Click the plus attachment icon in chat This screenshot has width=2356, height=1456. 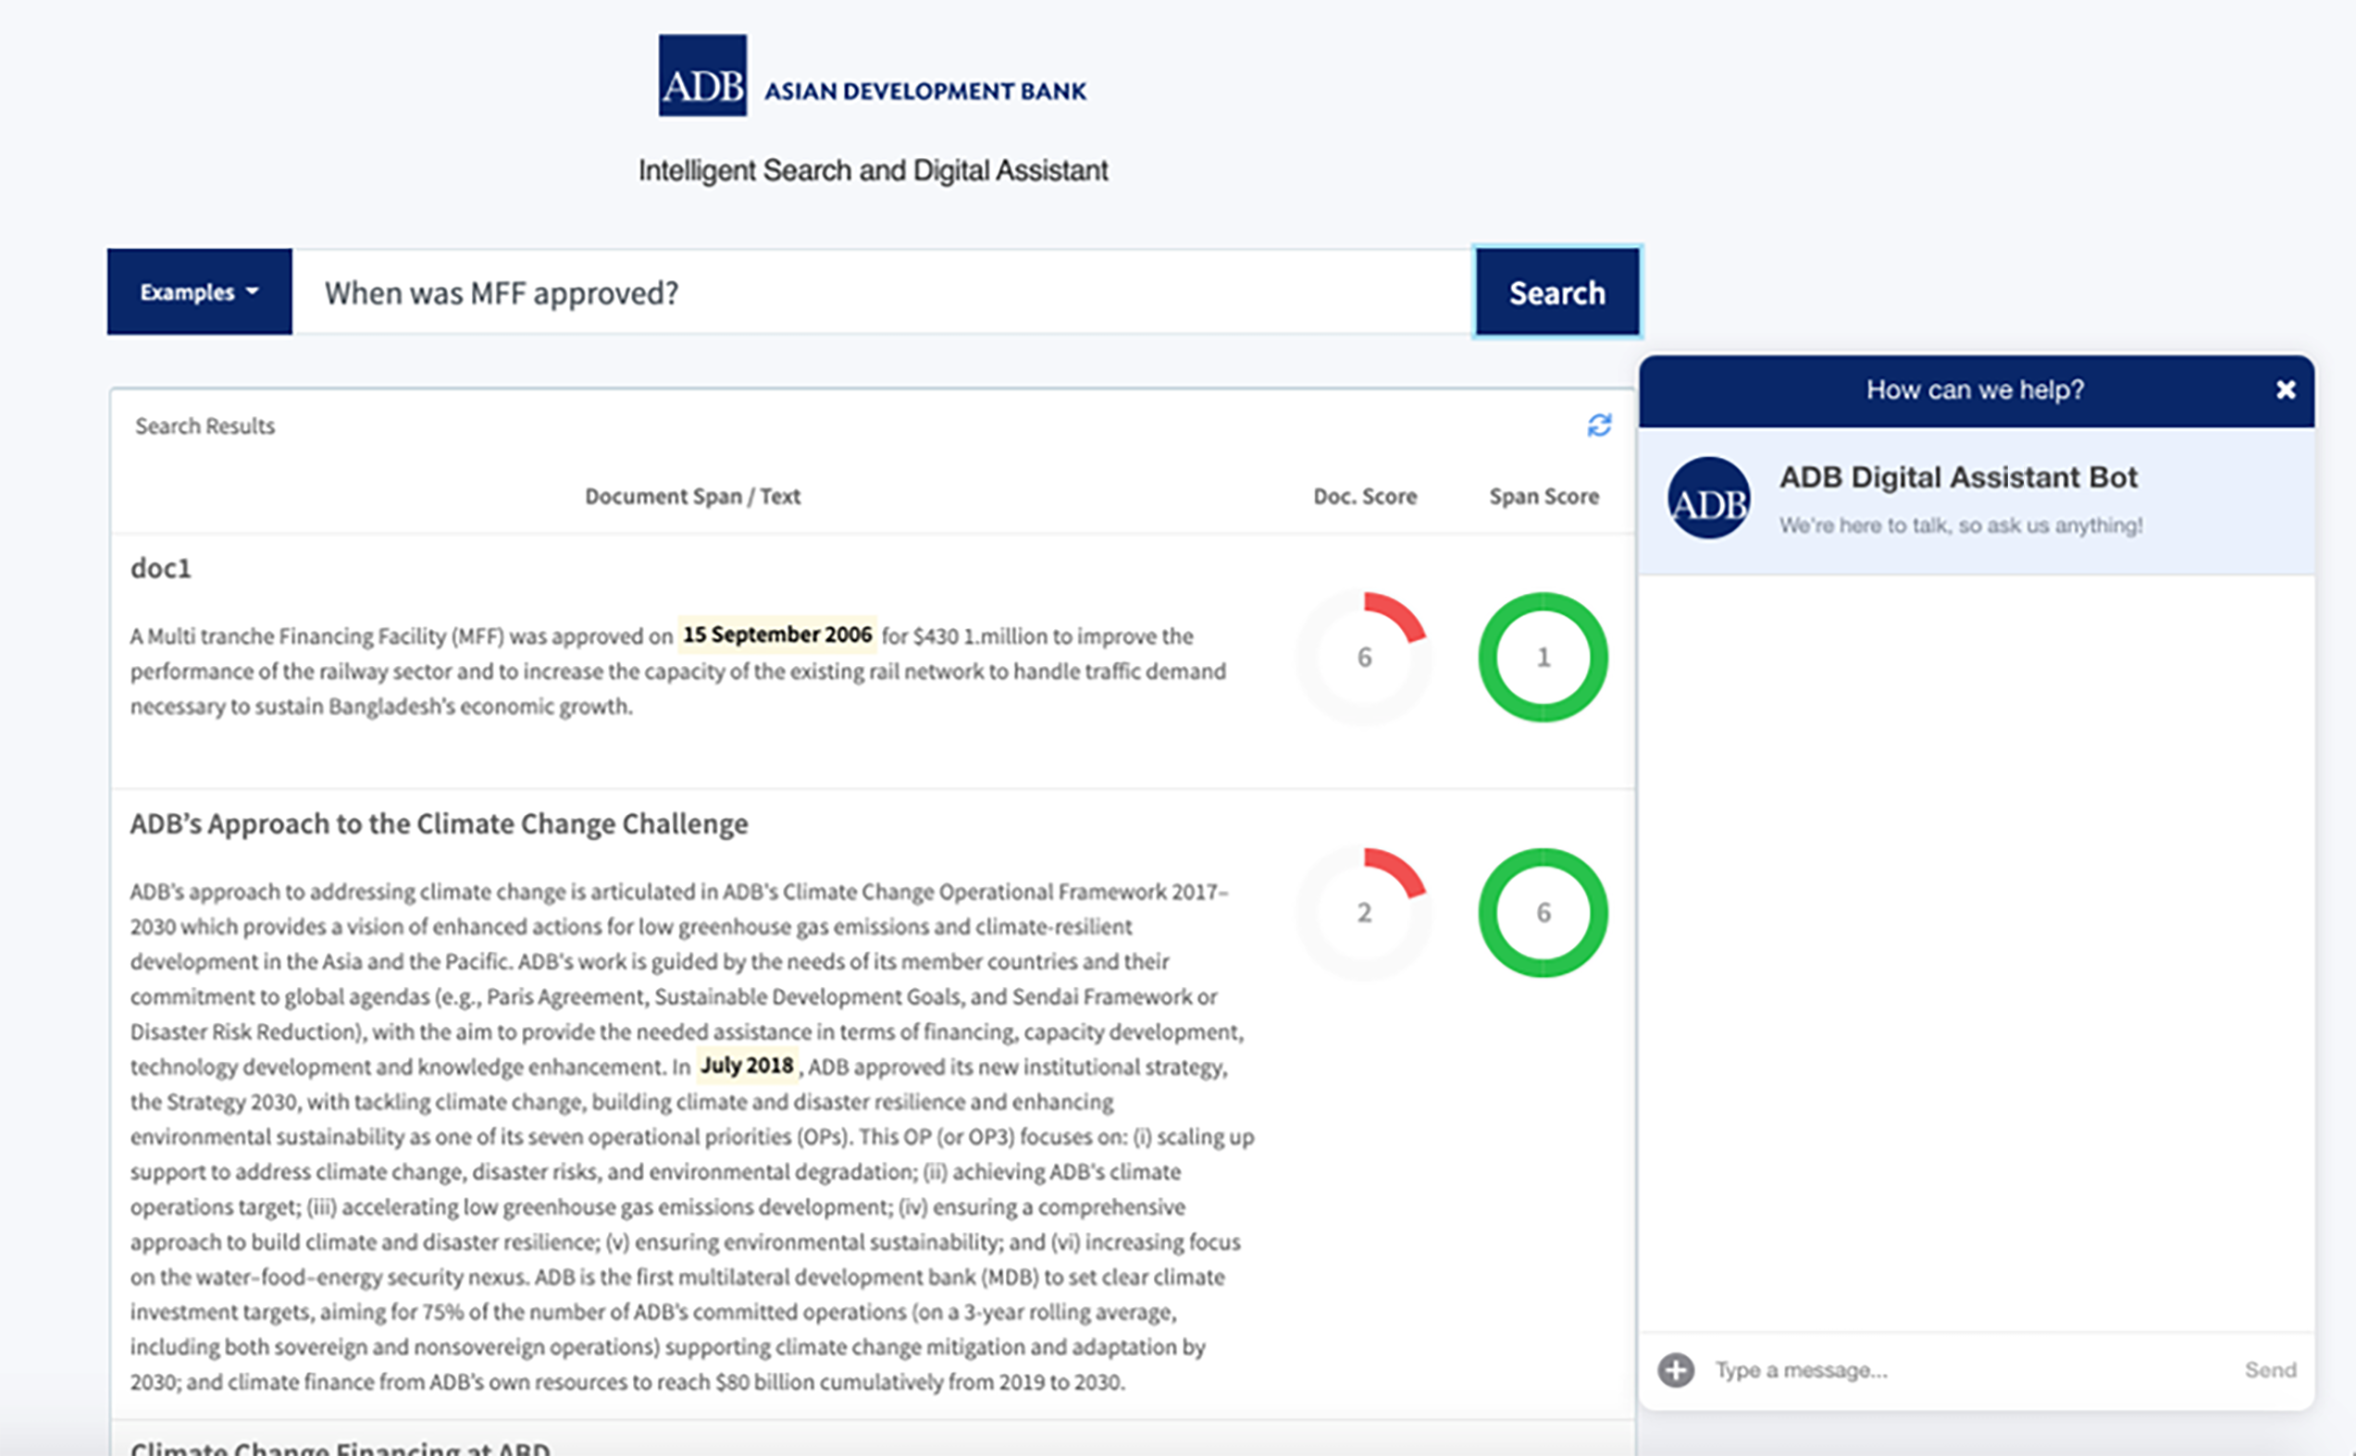click(1676, 1369)
